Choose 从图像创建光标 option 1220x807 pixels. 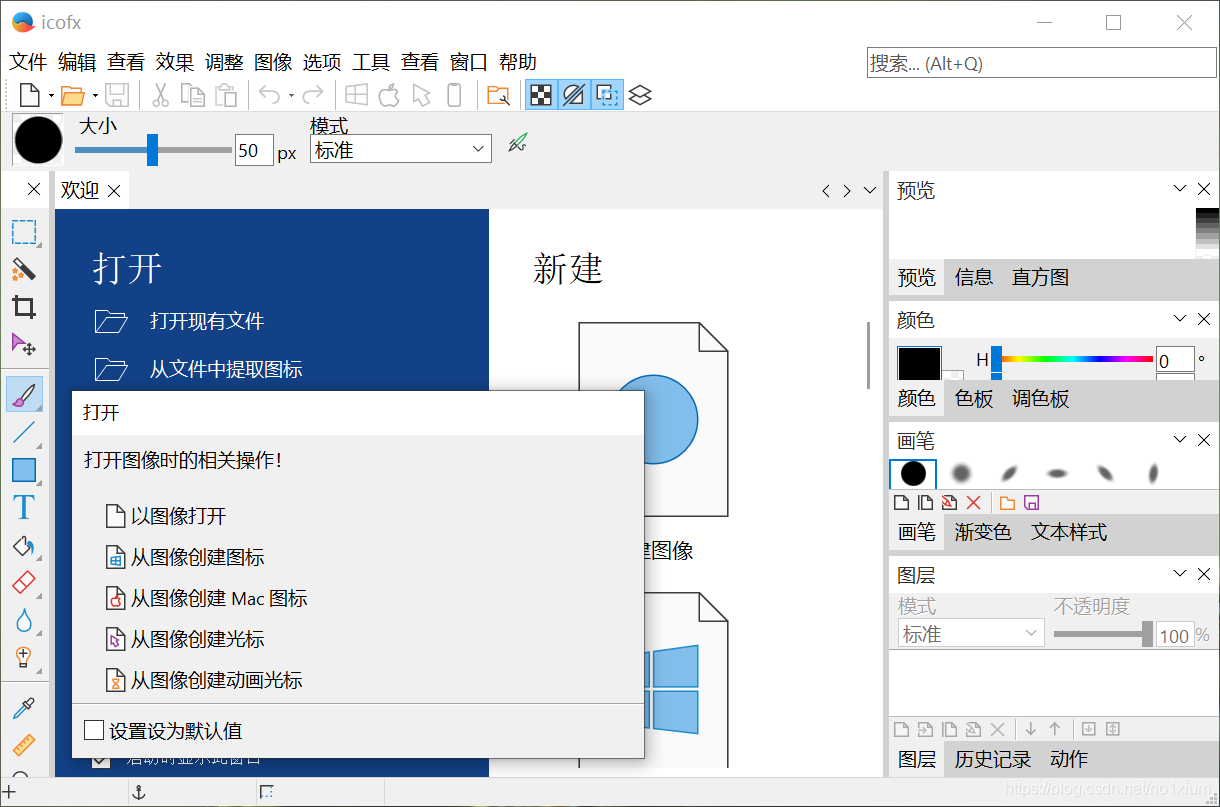click(x=185, y=639)
